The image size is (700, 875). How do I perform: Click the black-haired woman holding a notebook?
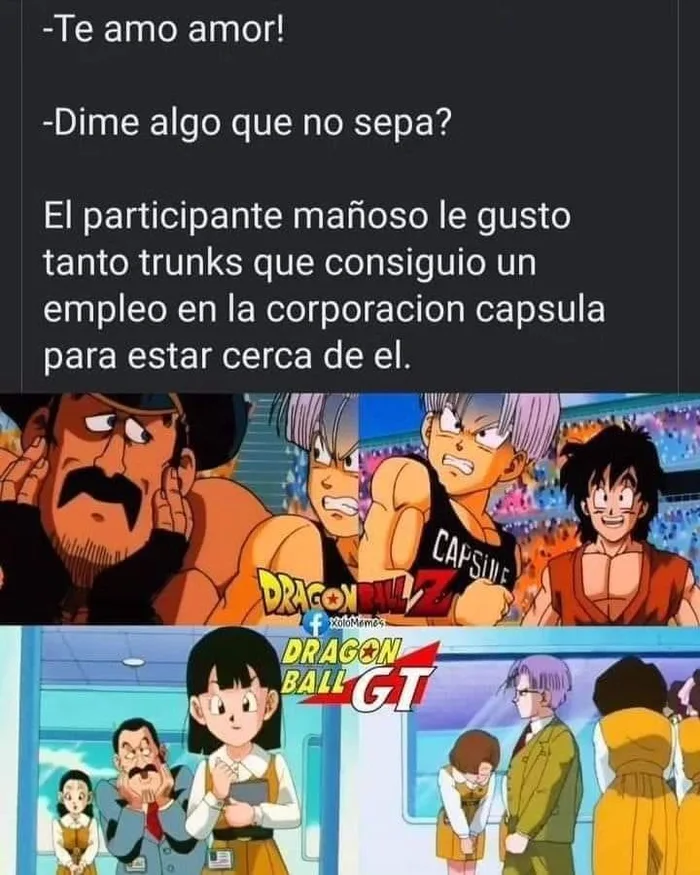[x=242, y=753]
